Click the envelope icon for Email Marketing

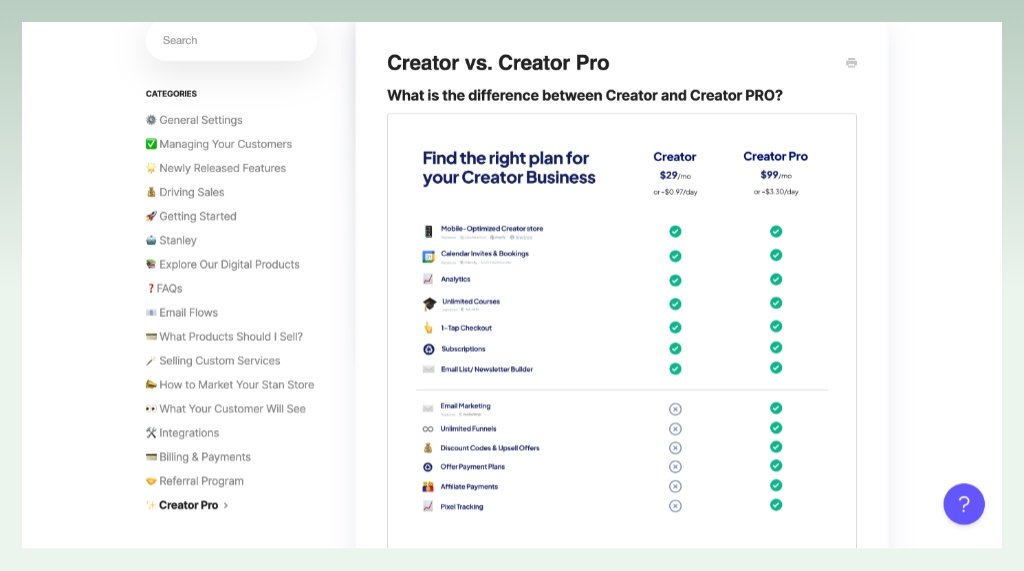428,408
